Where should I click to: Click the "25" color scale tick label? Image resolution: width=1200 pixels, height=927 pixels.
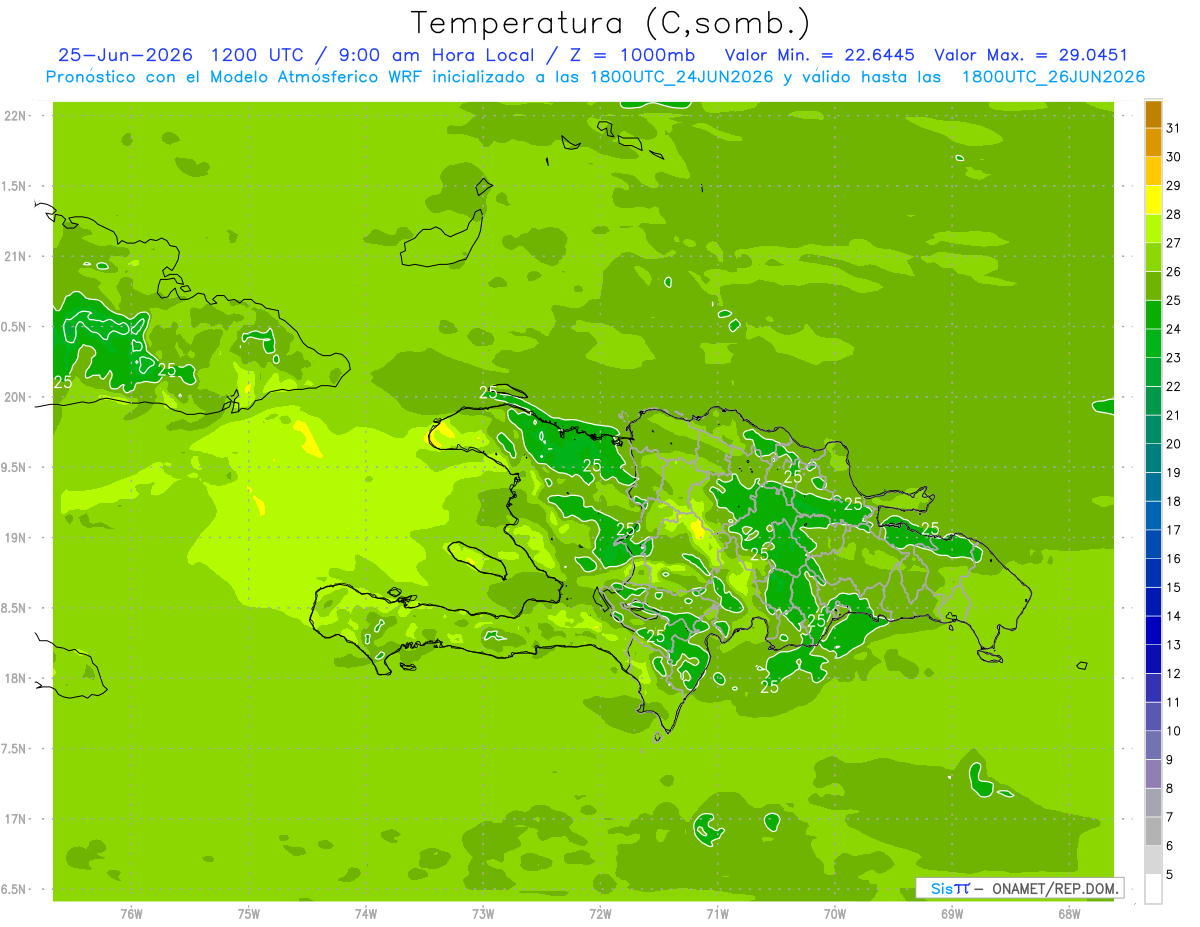(1174, 301)
